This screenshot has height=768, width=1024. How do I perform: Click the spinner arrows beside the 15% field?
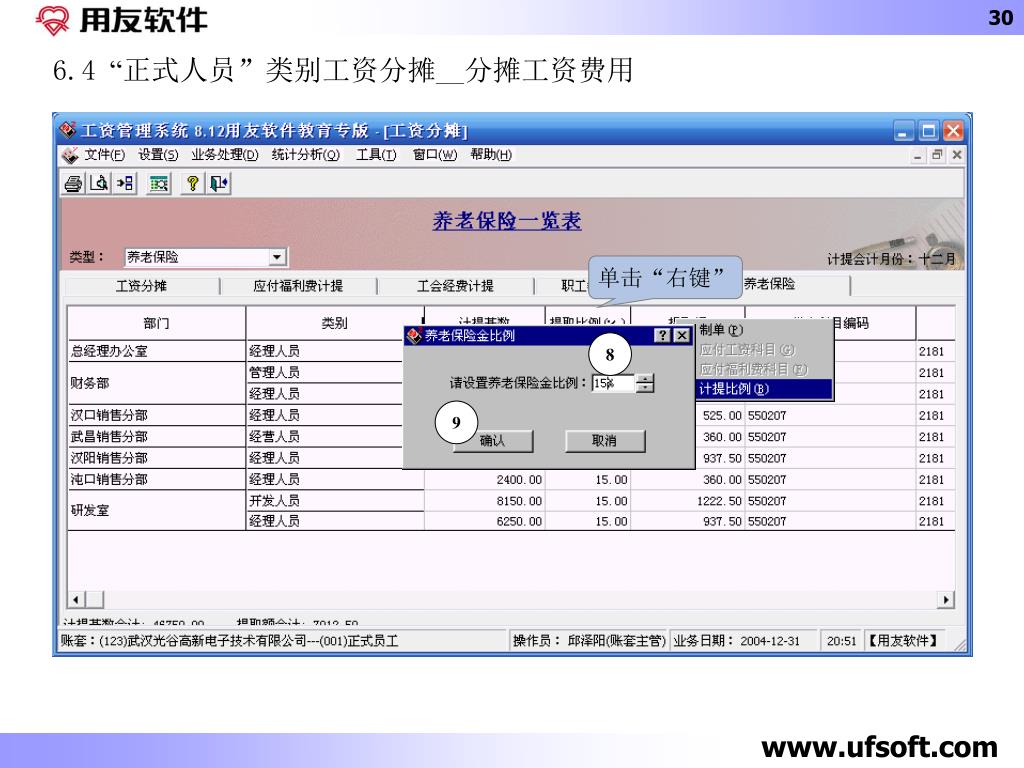pos(645,383)
